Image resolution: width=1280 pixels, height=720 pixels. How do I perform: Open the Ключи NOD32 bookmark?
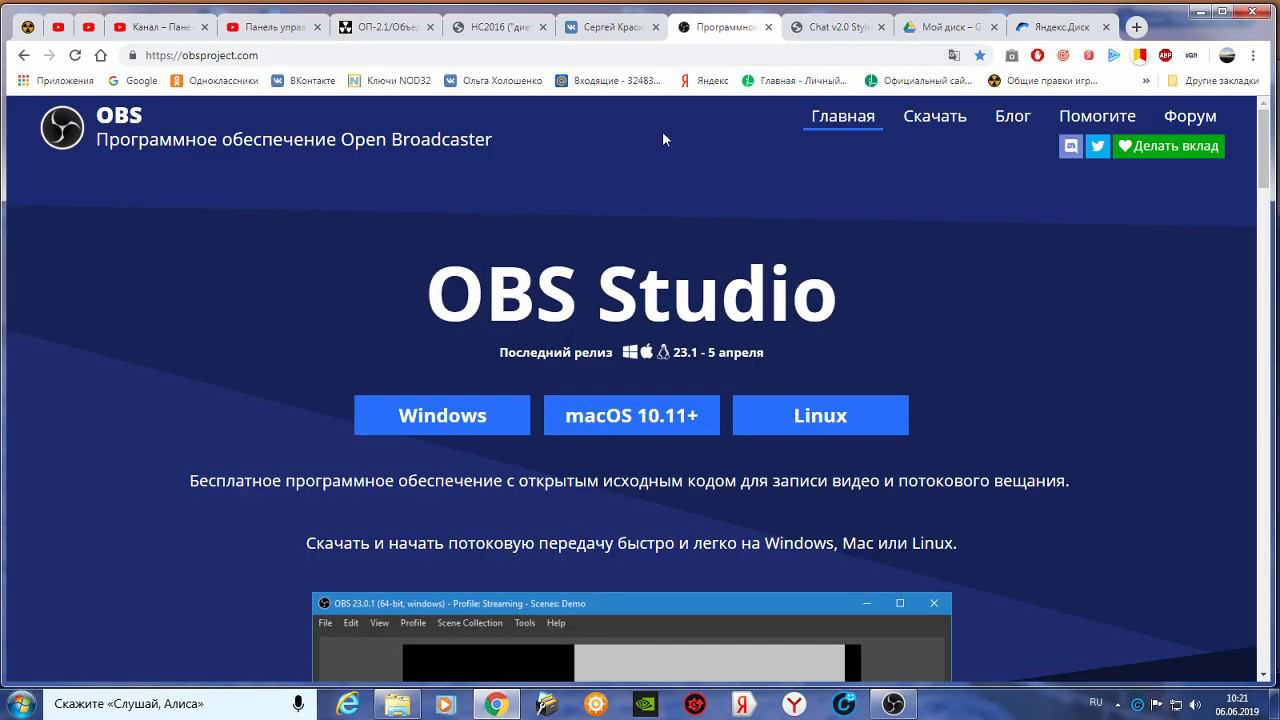coord(389,80)
